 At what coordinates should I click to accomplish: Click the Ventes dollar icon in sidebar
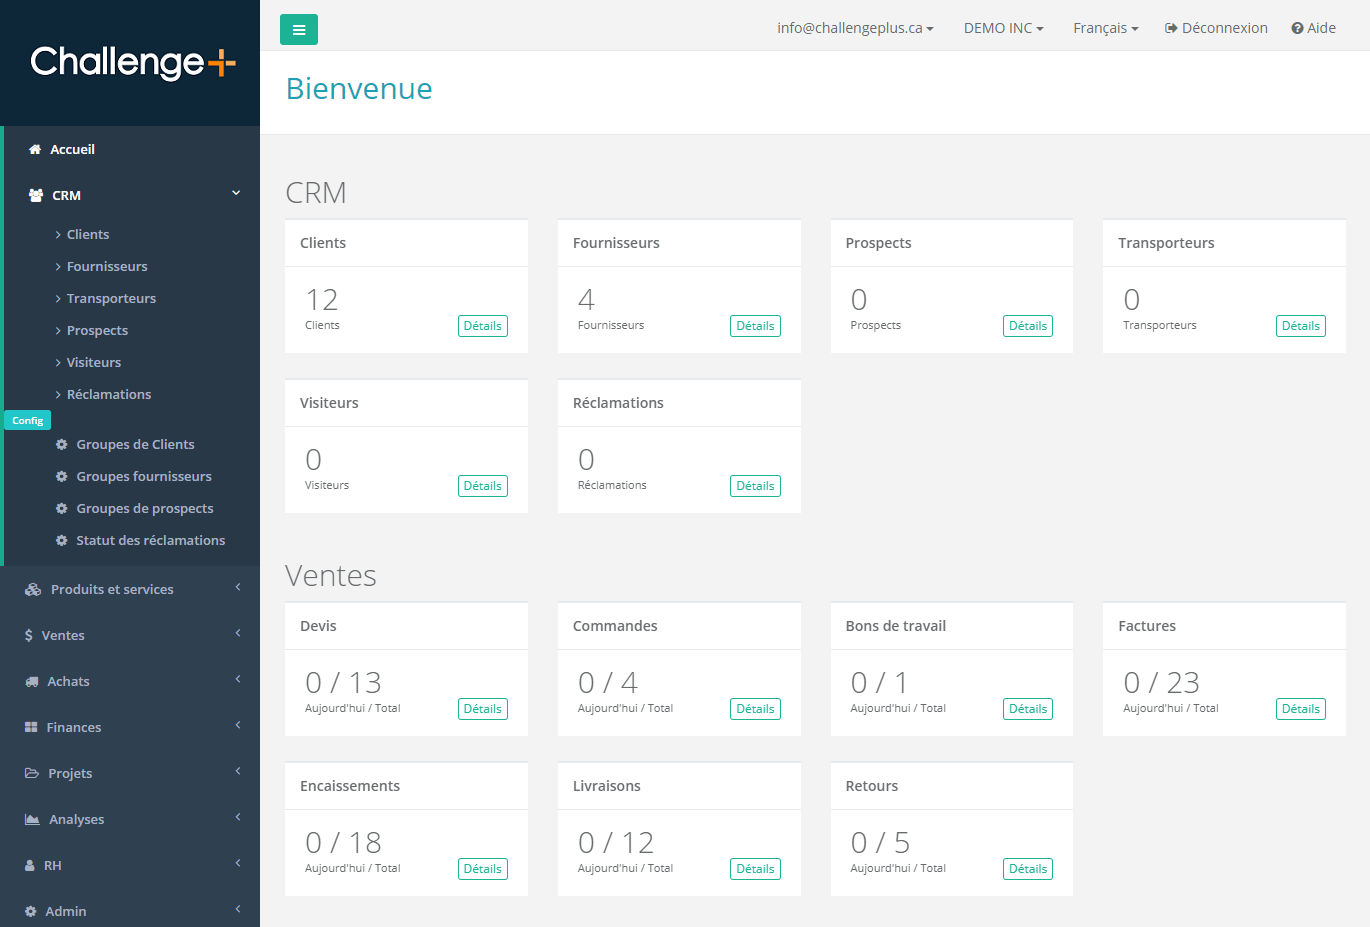(33, 634)
